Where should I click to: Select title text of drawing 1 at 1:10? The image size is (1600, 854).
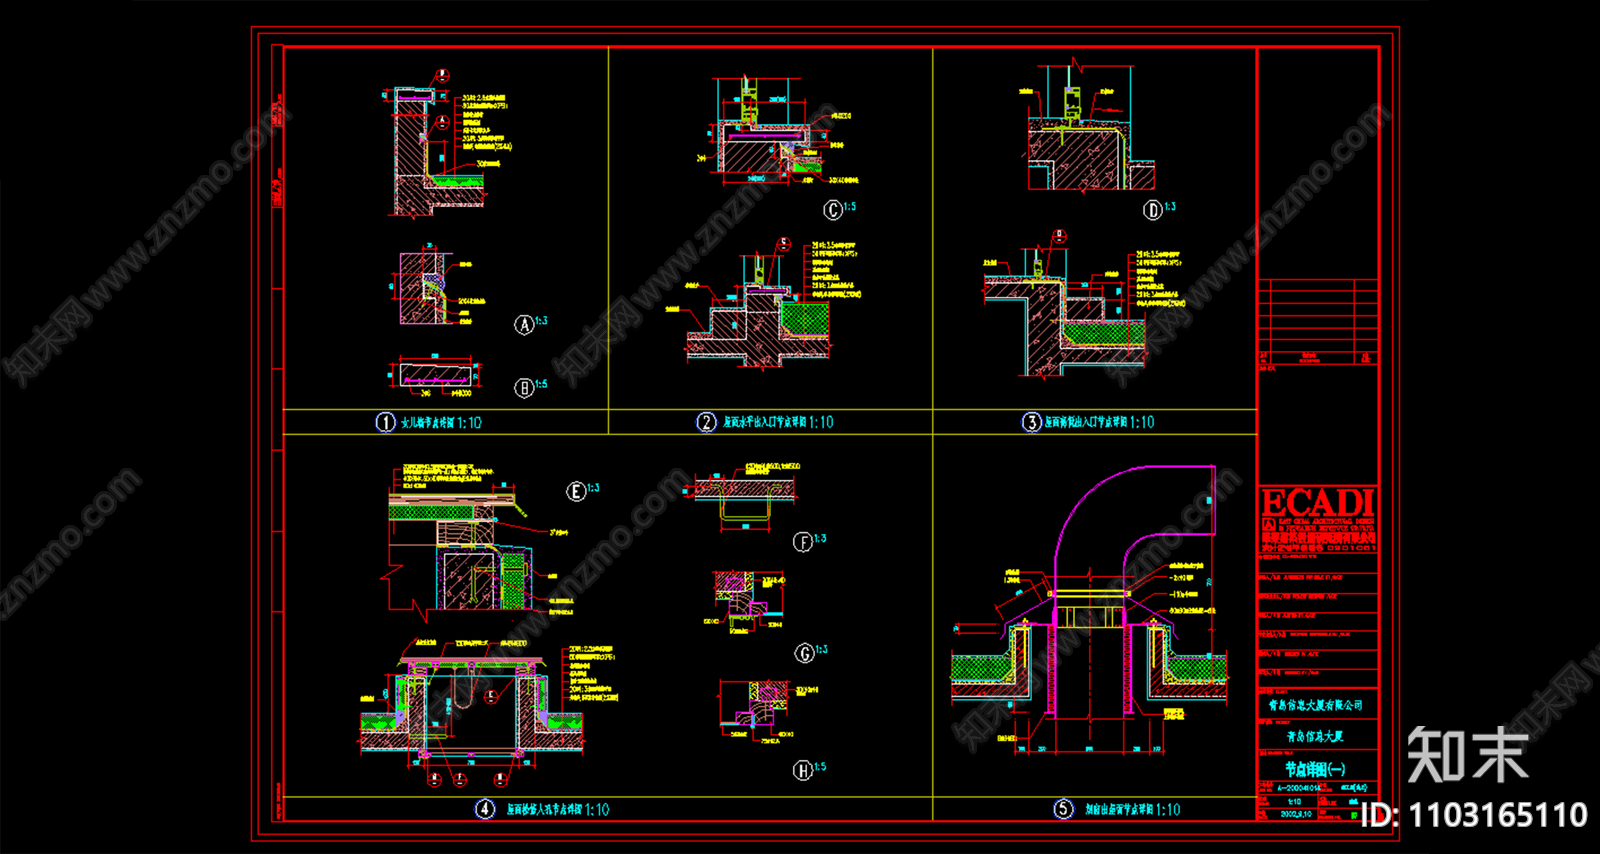click(441, 423)
